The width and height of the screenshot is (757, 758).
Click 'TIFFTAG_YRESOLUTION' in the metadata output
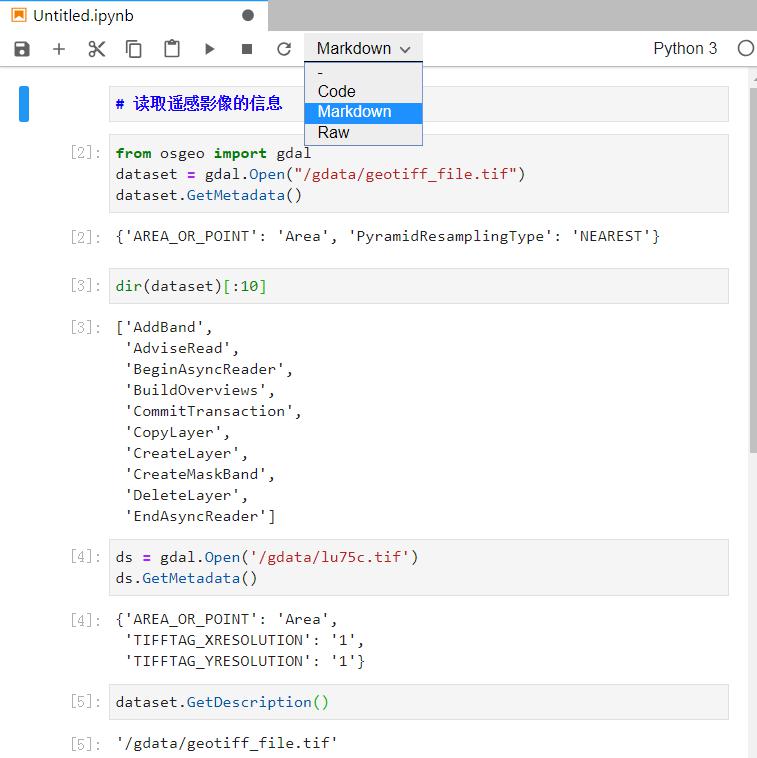click(x=218, y=661)
